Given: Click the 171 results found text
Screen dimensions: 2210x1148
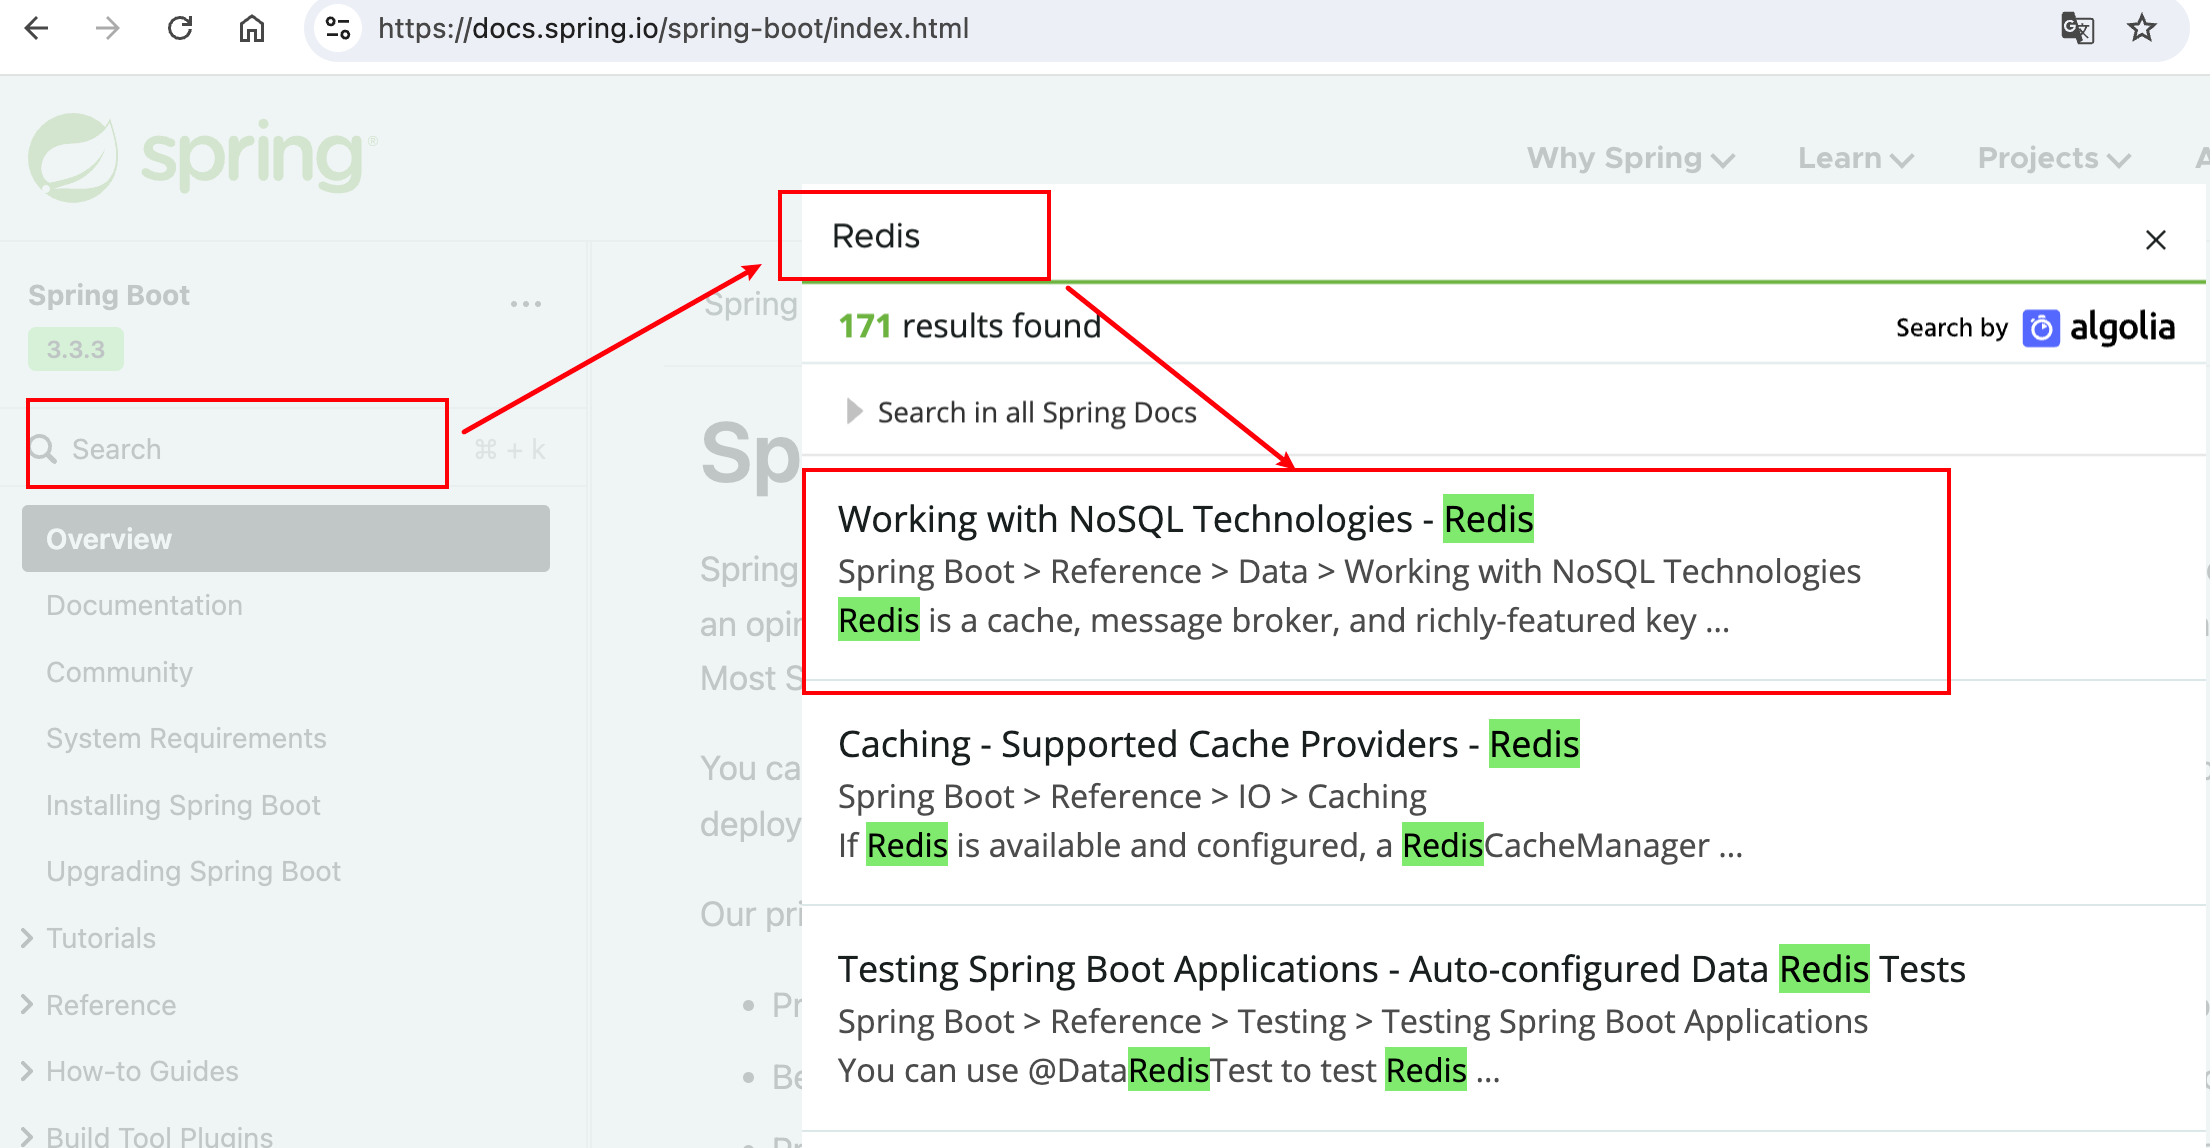Looking at the screenshot, I should [969, 326].
